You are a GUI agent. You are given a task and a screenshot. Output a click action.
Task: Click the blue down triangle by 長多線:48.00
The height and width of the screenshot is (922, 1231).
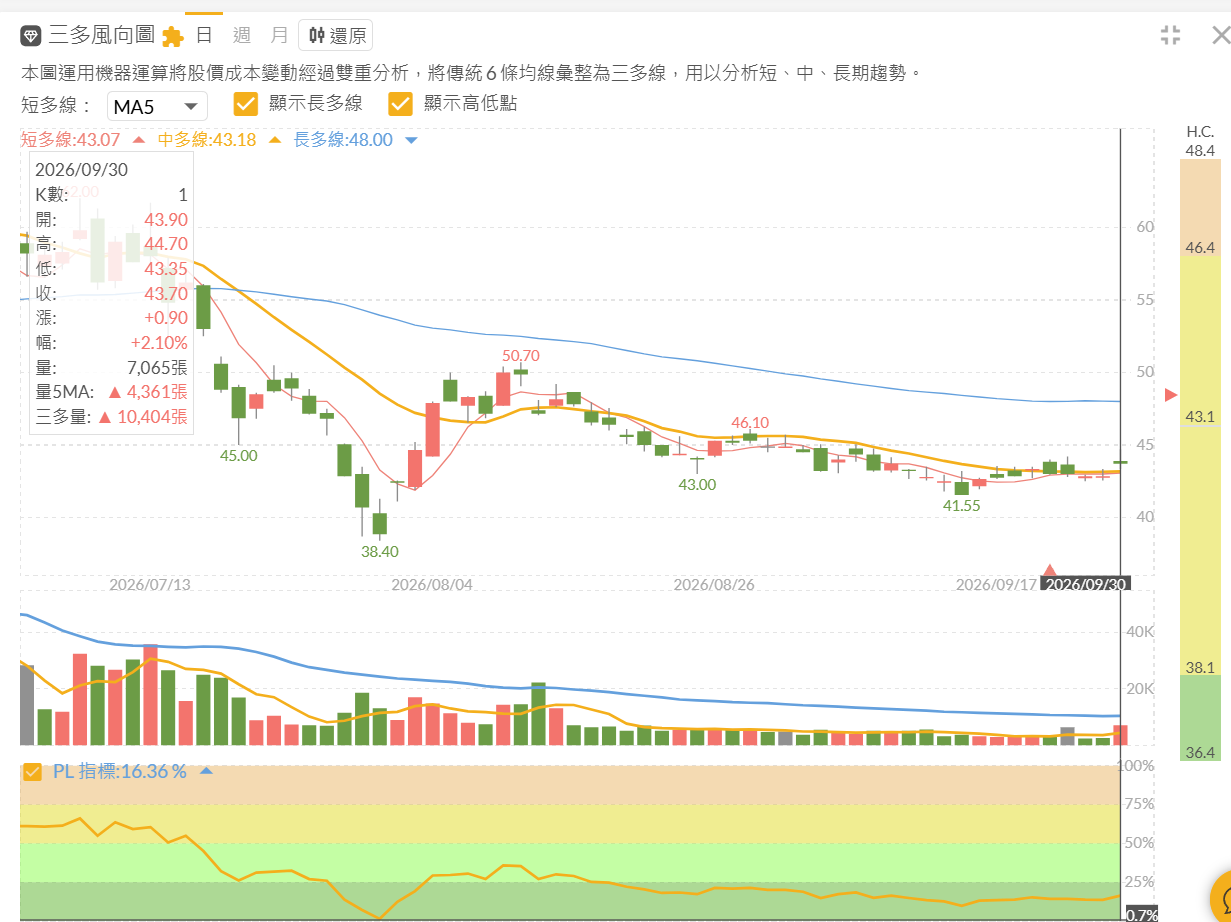410,141
